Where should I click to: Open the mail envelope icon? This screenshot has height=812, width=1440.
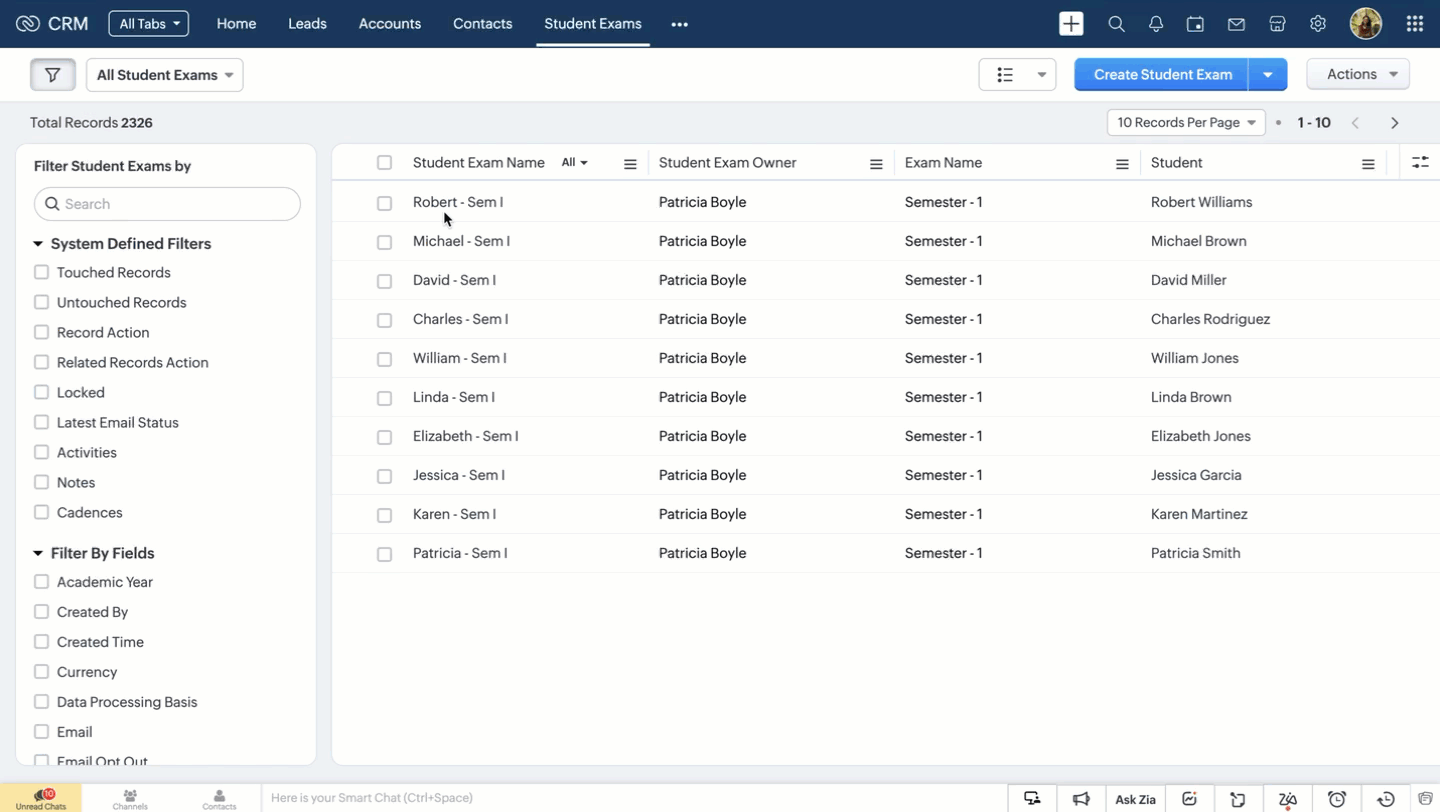tap(1236, 24)
